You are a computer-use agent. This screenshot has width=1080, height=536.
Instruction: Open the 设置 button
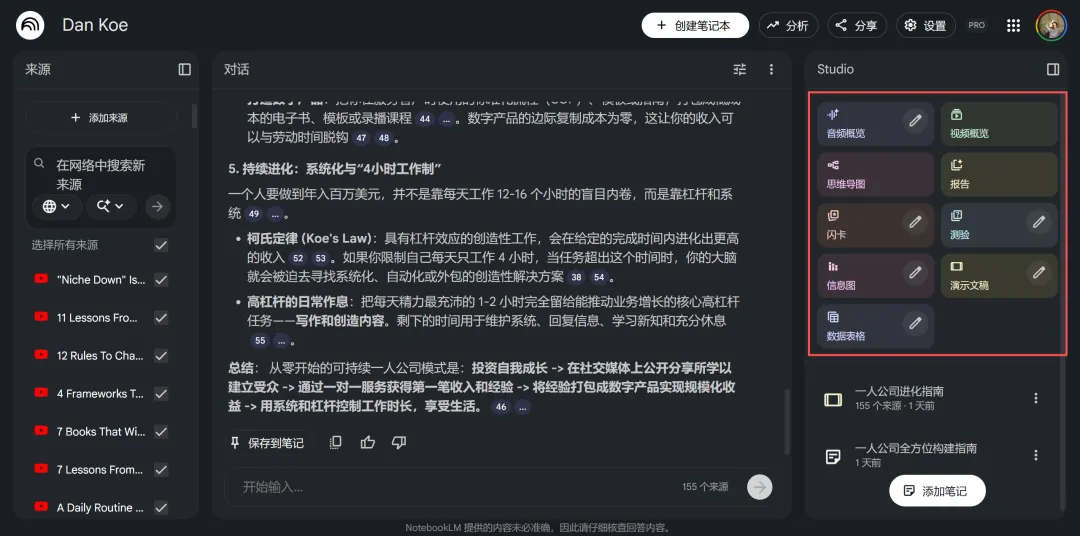point(925,25)
